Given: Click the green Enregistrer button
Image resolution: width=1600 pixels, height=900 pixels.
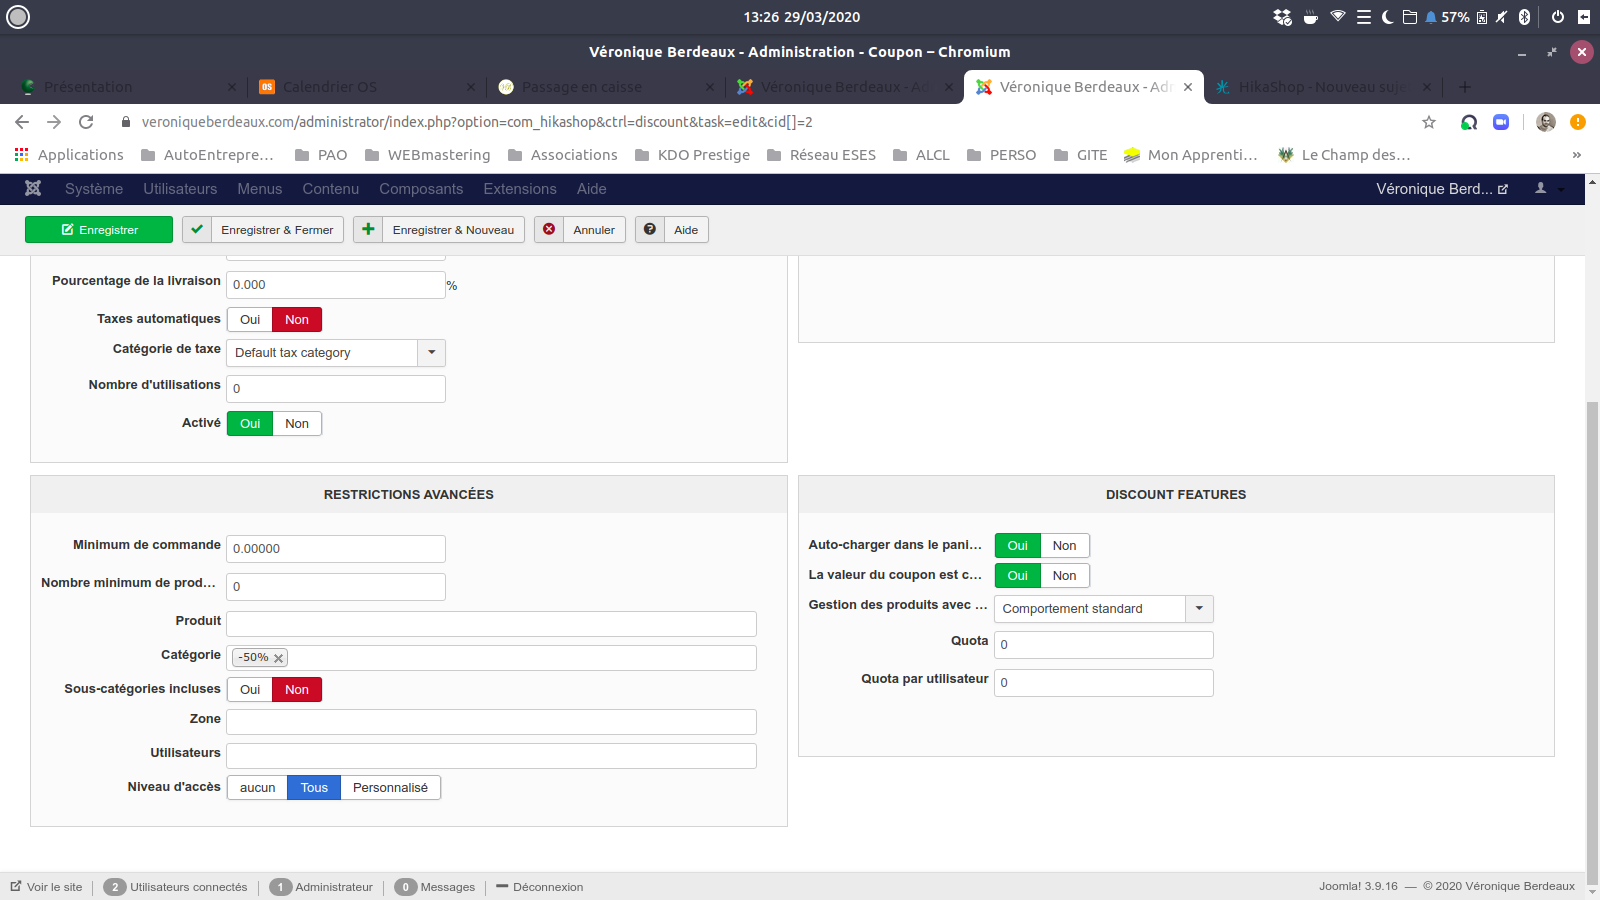Looking at the screenshot, I should [99, 230].
